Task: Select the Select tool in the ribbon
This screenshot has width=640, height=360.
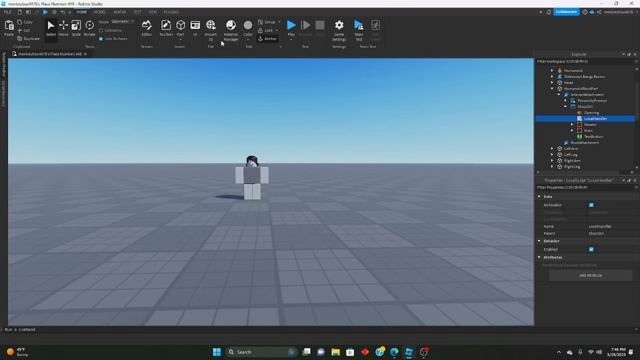Action: [x=51, y=29]
